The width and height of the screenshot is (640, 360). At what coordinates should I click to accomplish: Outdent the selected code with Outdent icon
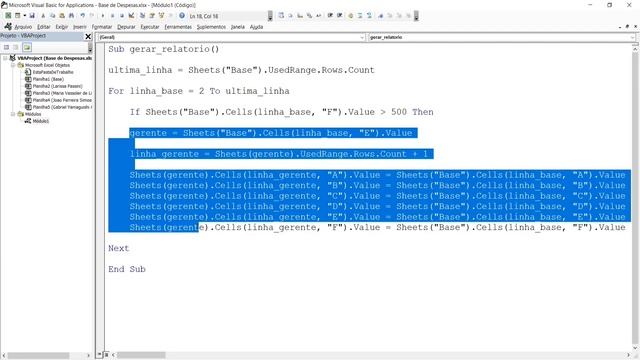[340, 16]
